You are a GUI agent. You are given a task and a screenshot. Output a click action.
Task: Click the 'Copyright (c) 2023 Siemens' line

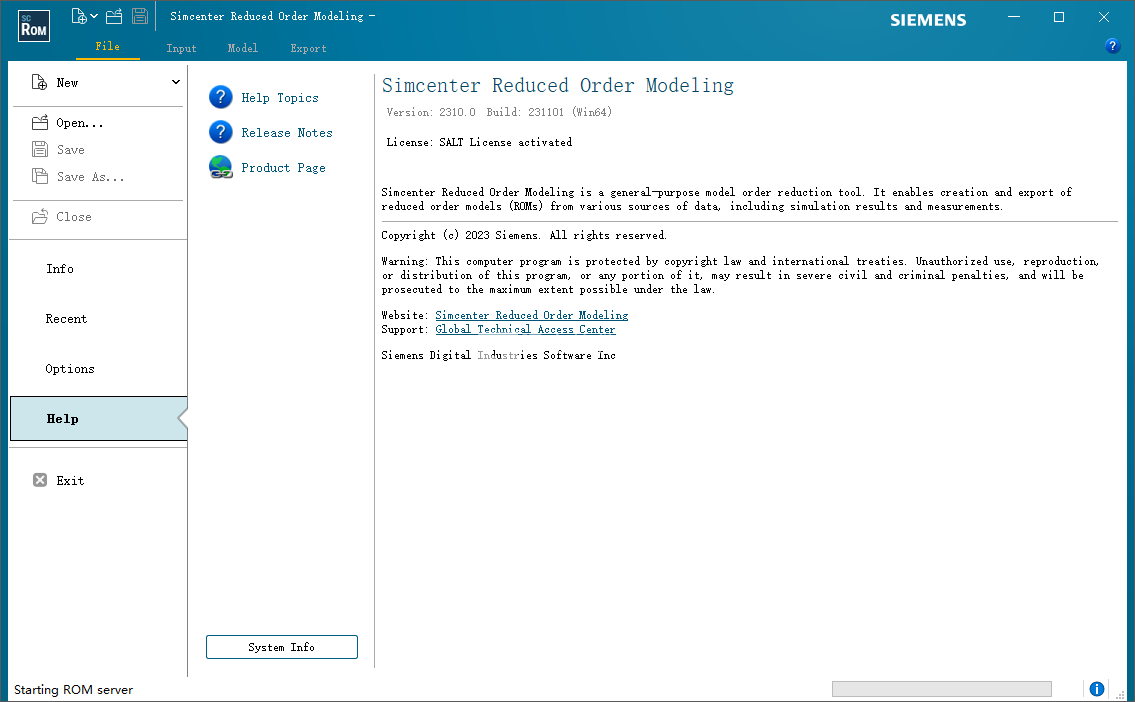coord(524,236)
